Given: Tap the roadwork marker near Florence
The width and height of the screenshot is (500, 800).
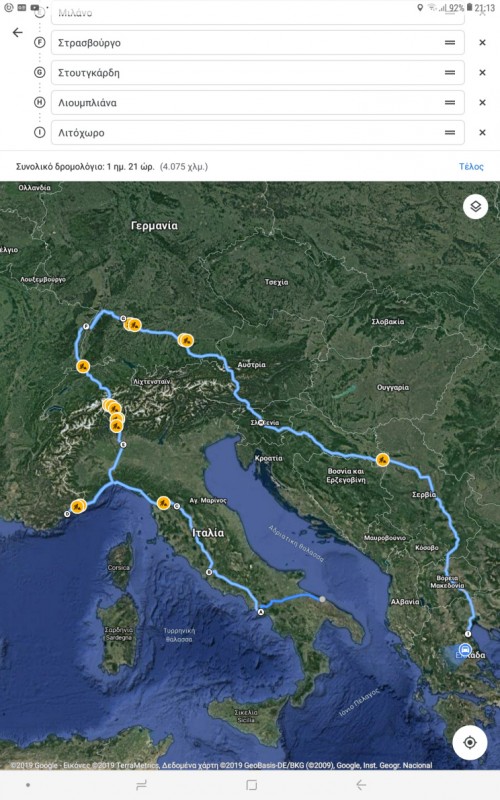Looking at the screenshot, I should [x=163, y=503].
